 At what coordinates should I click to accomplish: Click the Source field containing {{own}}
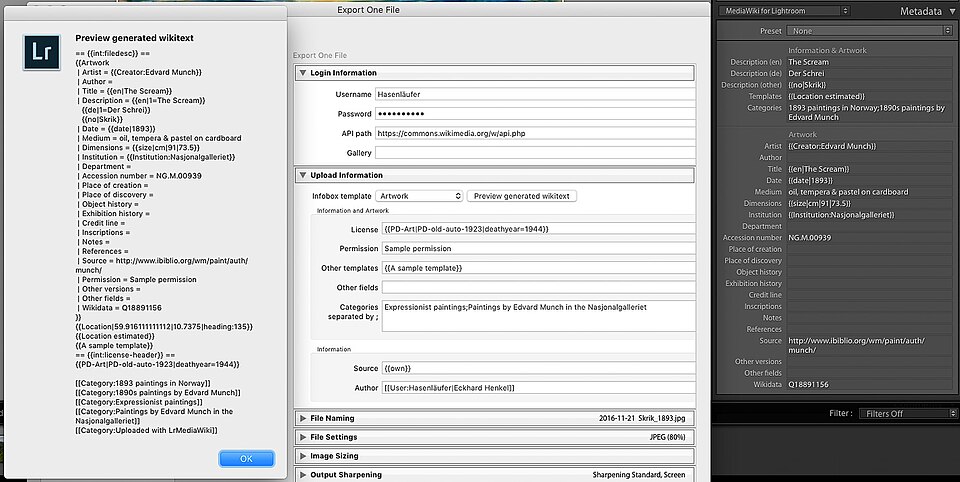(539, 368)
